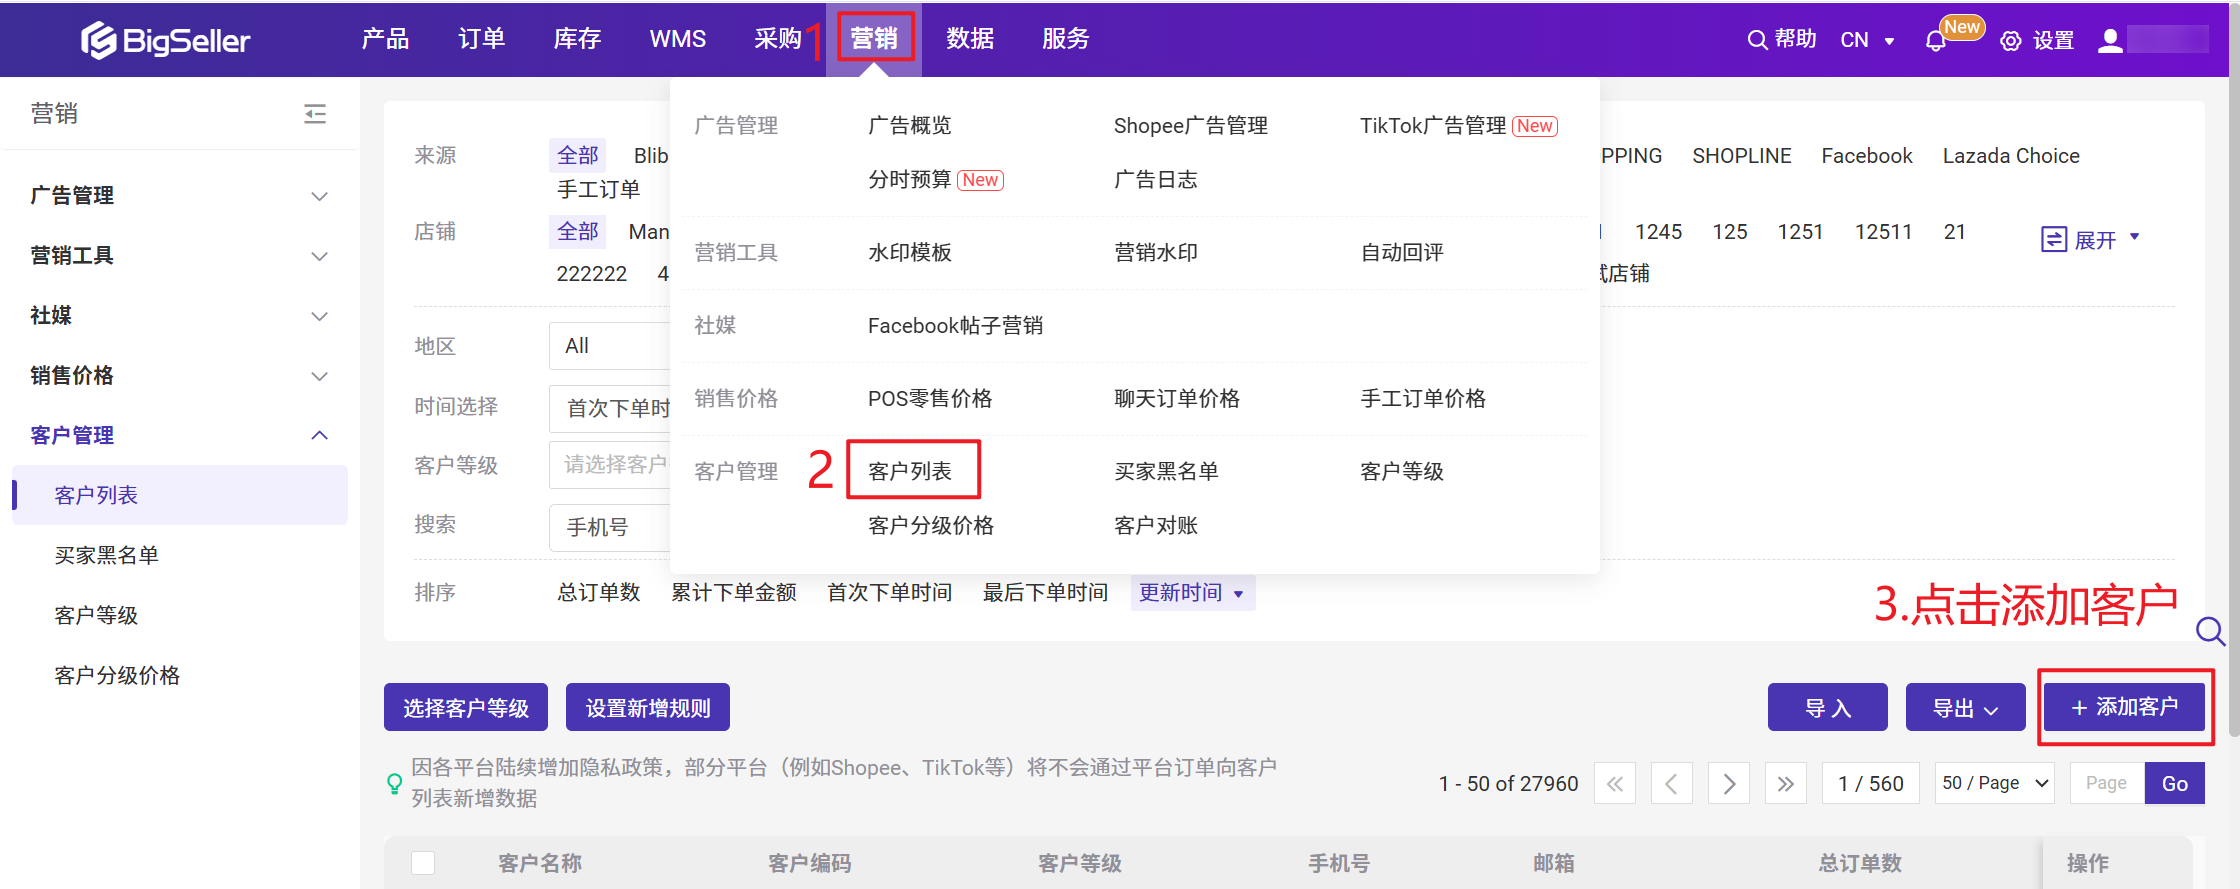Click the 设置新增规则 button
Viewport: 2240px width, 889px height.
[x=647, y=708]
